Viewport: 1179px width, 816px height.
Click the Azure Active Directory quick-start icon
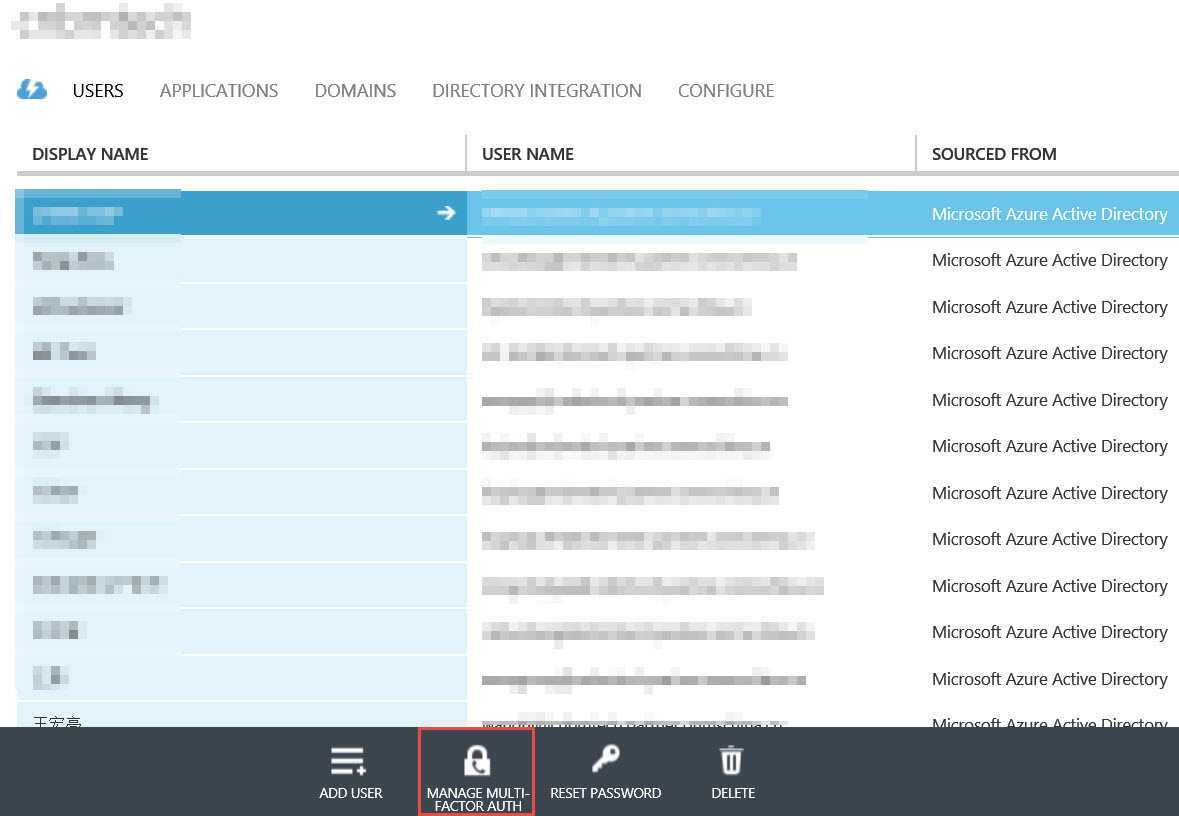[32, 89]
